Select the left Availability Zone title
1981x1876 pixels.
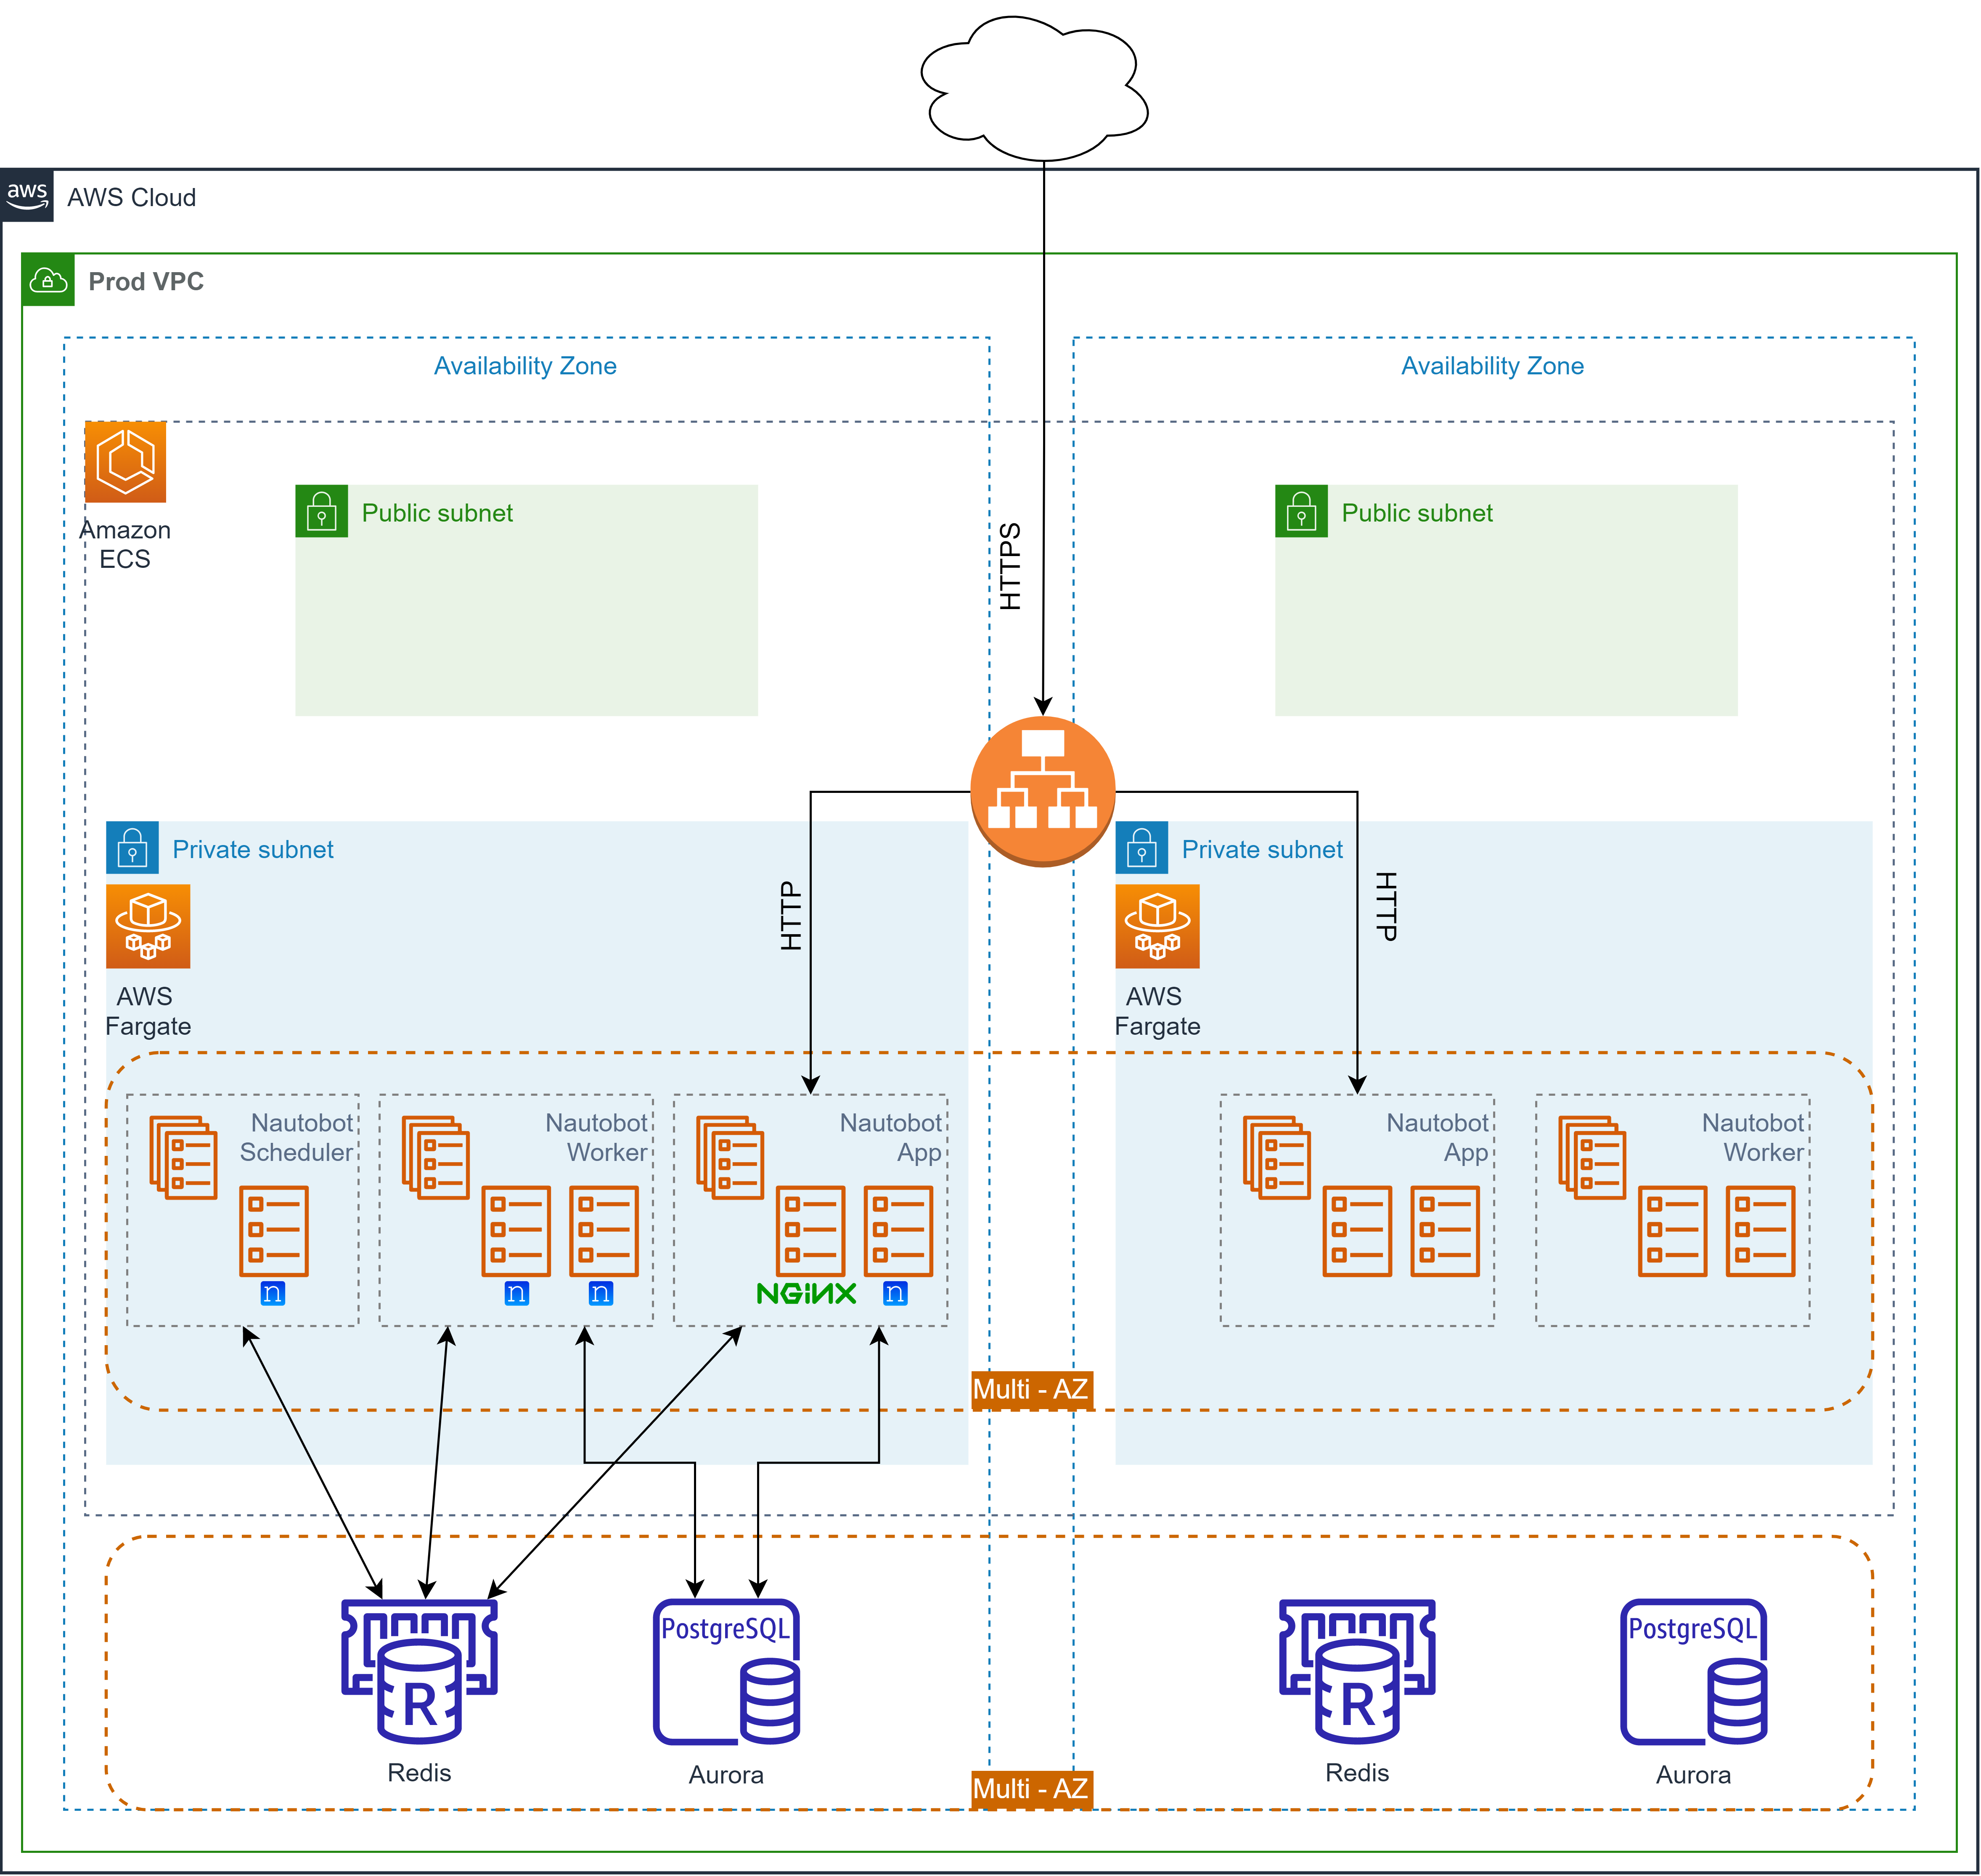click(x=525, y=366)
